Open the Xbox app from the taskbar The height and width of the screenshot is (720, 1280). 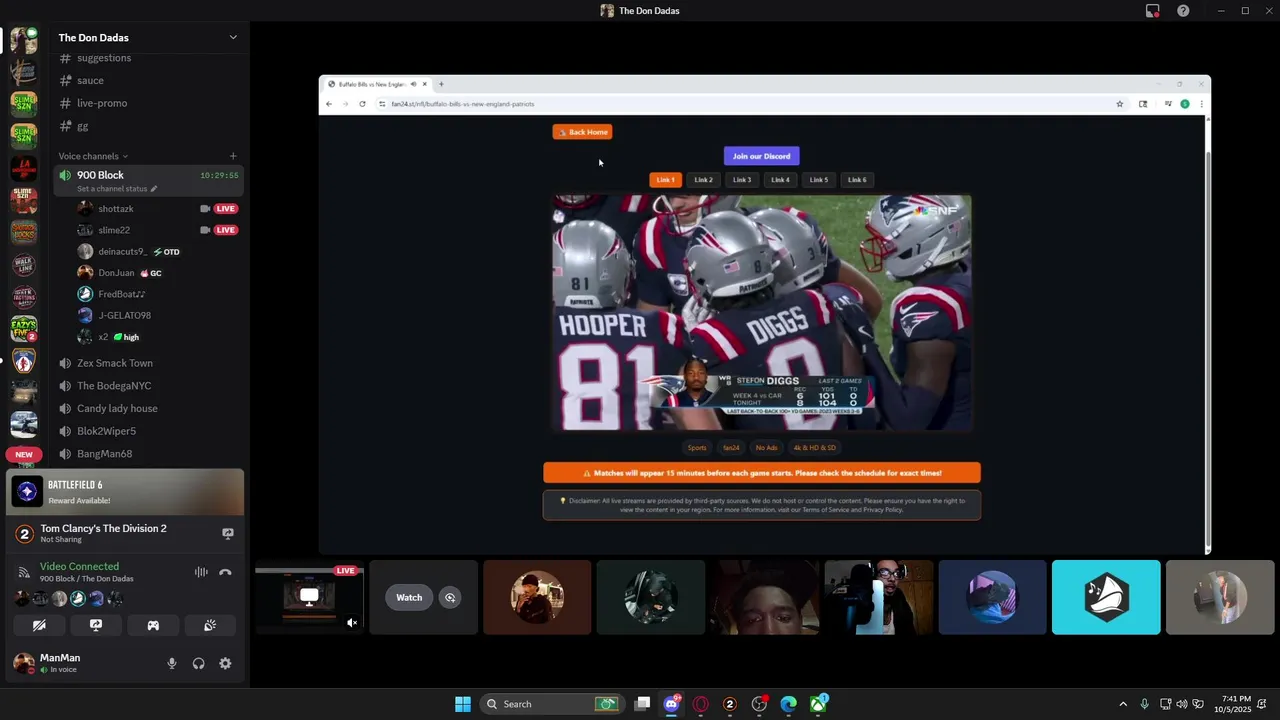coord(818,704)
